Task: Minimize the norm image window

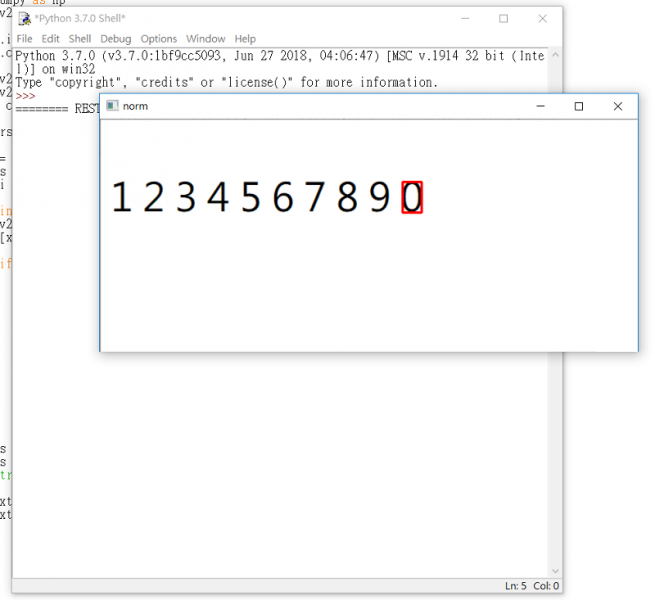Action: tap(541, 106)
